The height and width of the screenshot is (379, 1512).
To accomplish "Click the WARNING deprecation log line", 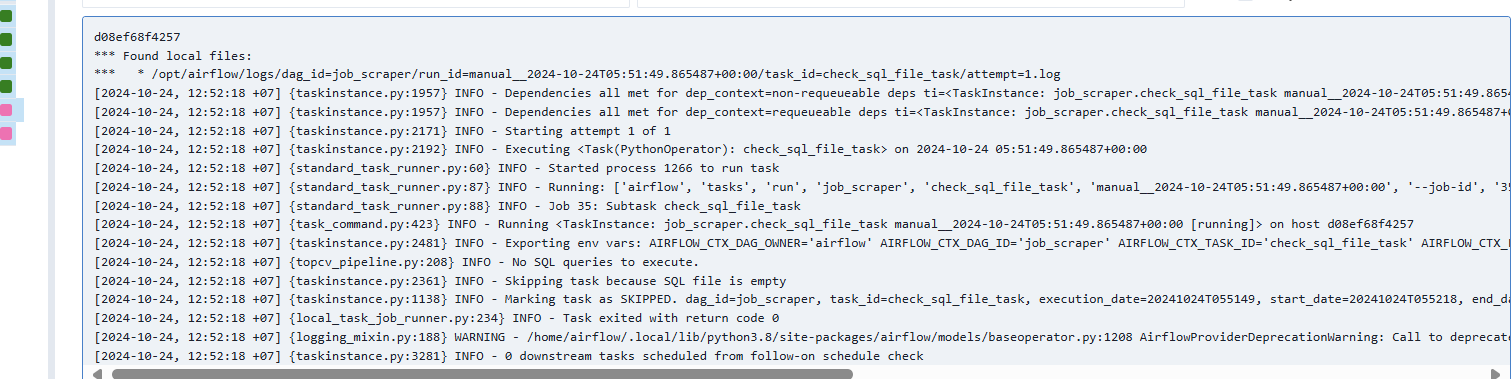I will pyautogui.click(x=802, y=337).
